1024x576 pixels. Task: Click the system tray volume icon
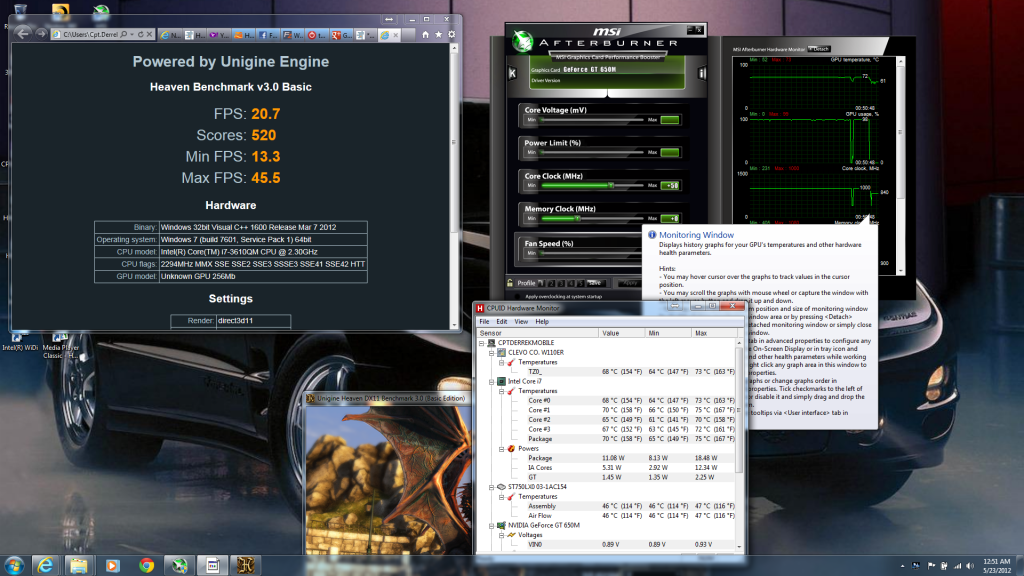pos(970,566)
